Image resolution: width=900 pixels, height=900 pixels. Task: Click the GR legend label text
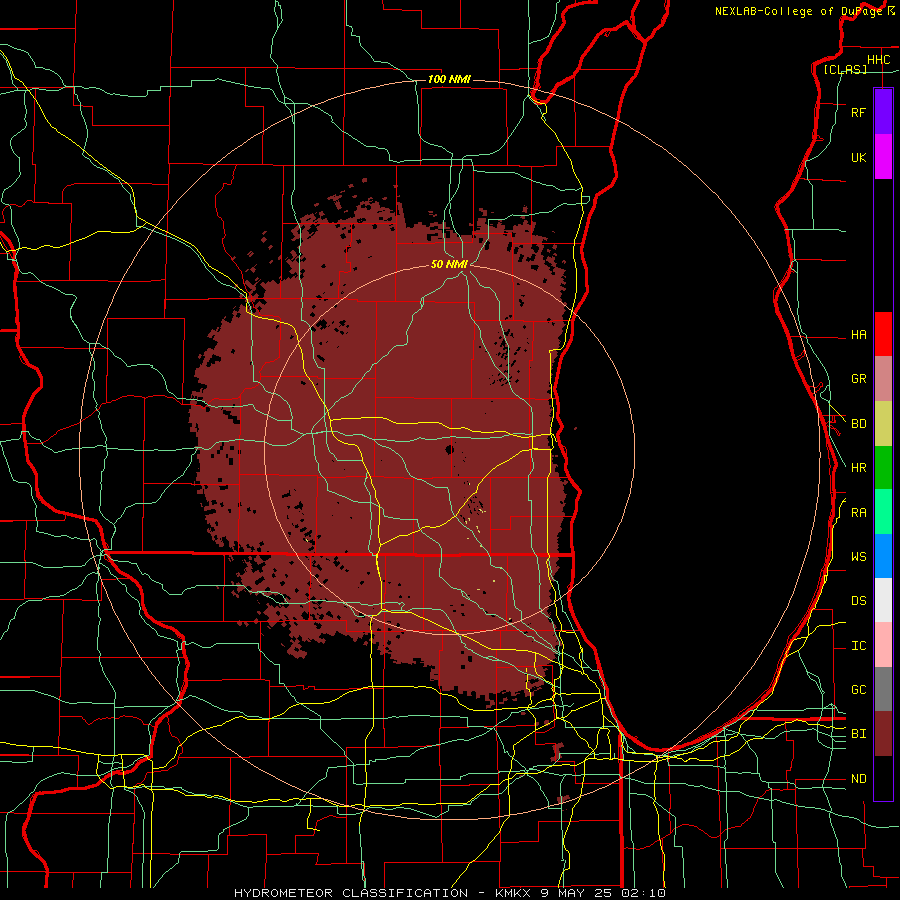(x=858, y=379)
